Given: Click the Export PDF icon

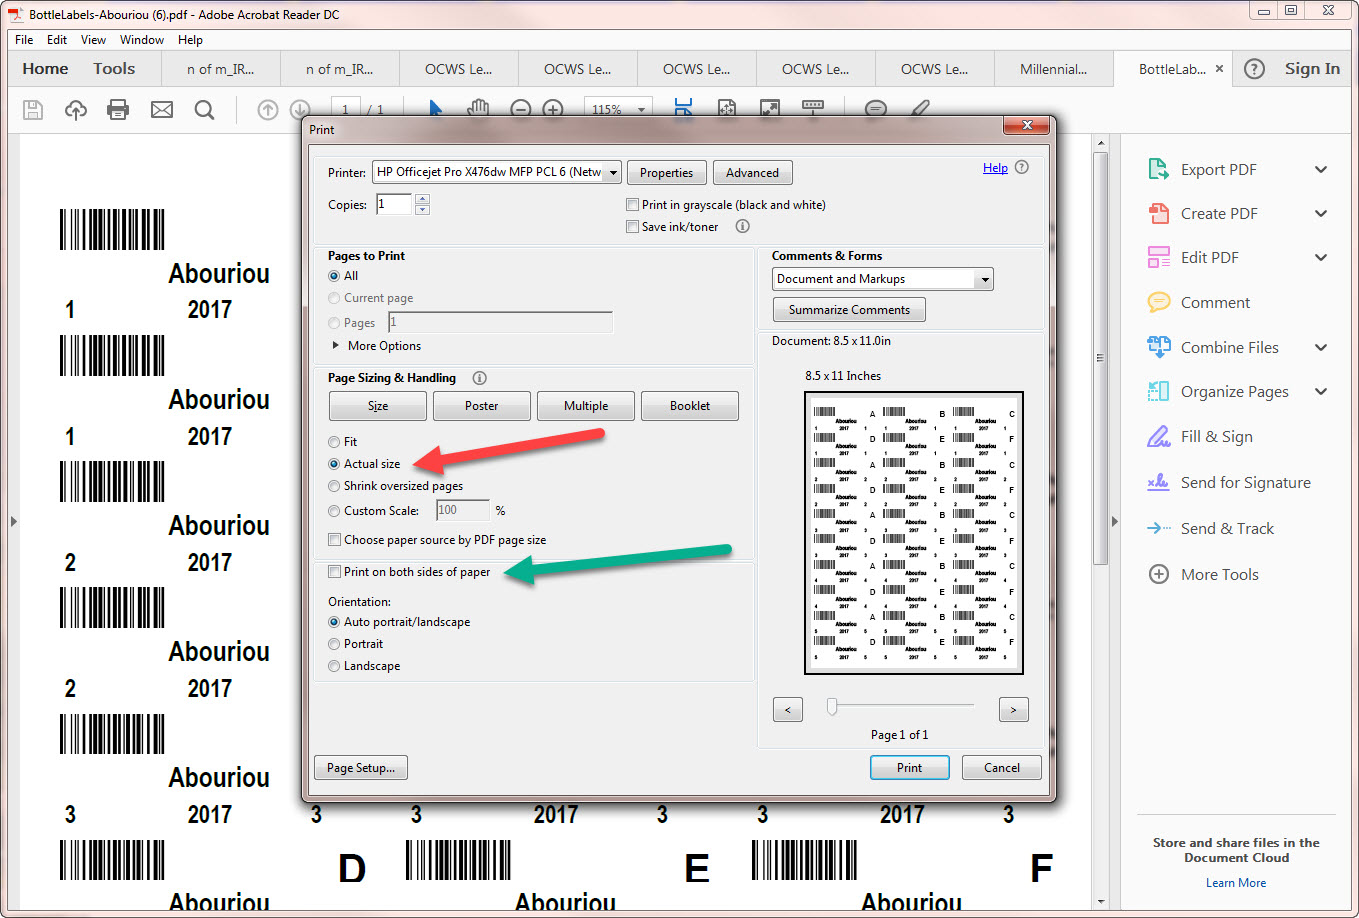Looking at the screenshot, I should [1158, 169].
